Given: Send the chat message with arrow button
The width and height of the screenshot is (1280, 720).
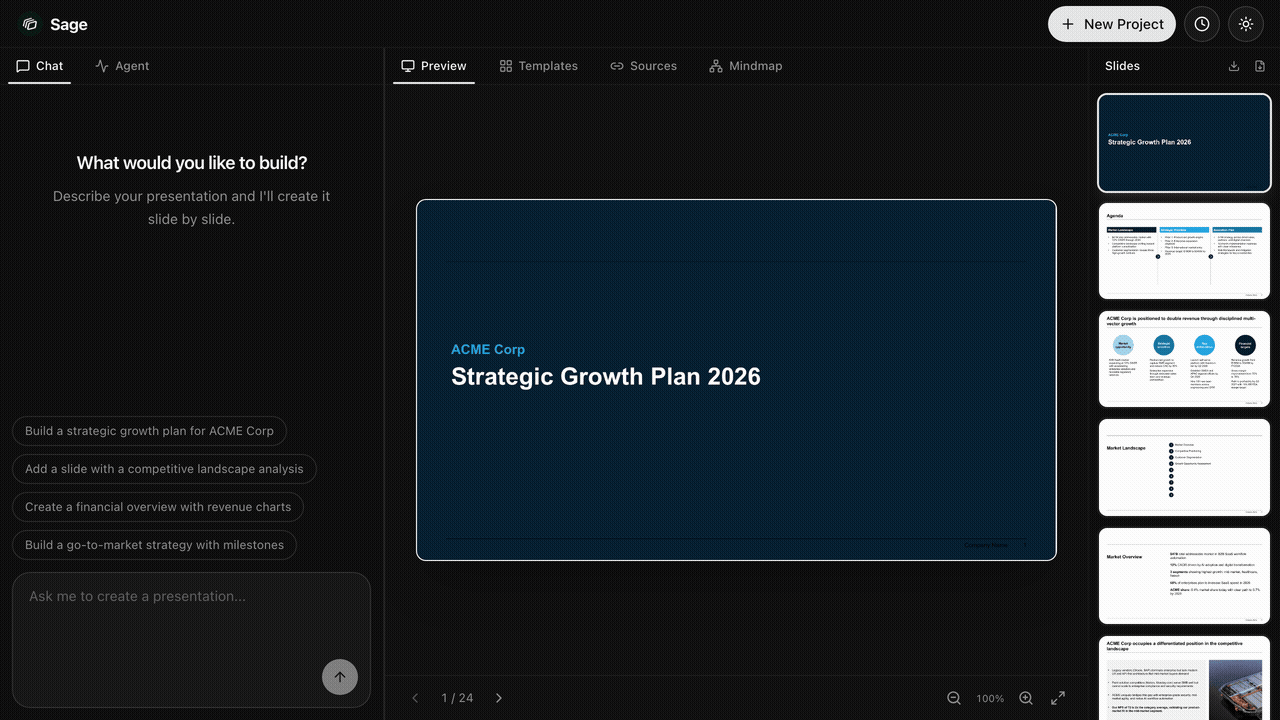Looking at the screenshot, I should (339, 677).
